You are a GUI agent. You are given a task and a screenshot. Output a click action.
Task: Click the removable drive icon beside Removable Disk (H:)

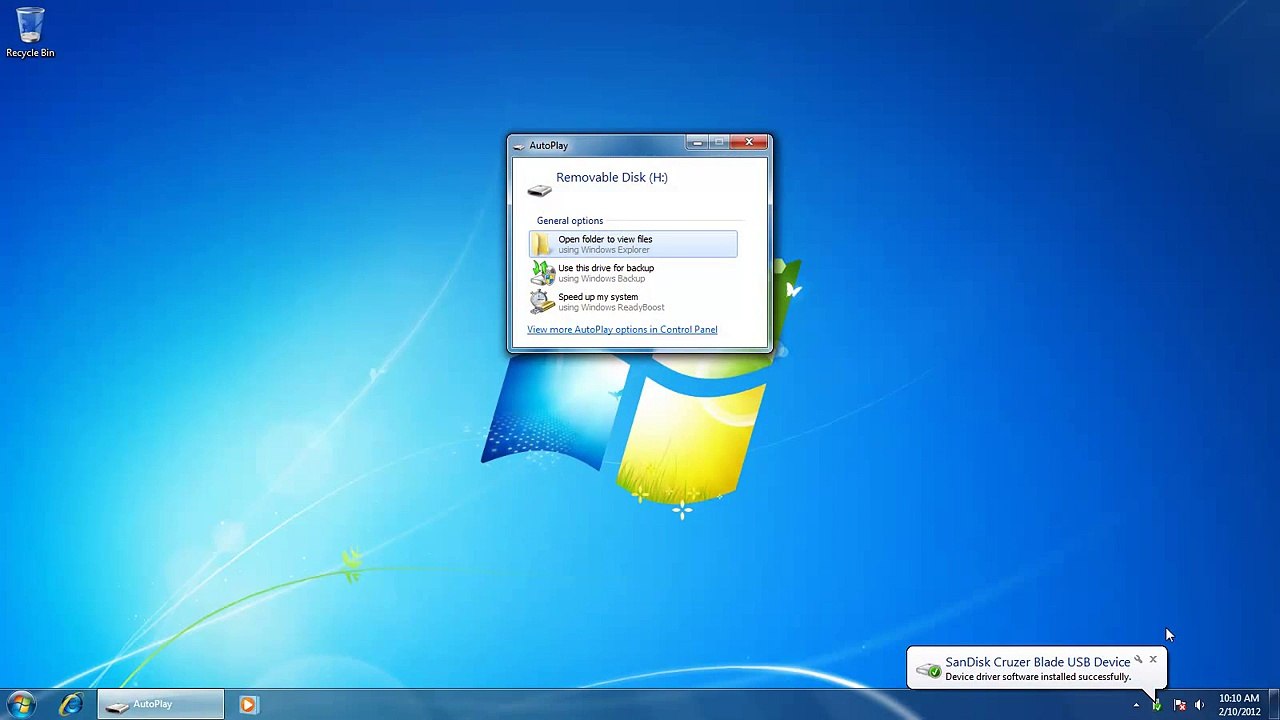pyautogui.click(x=540, y=190)
